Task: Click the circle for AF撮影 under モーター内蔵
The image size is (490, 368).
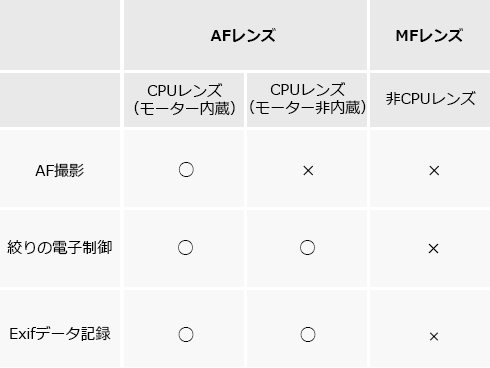Action: (x=186, y=170)
